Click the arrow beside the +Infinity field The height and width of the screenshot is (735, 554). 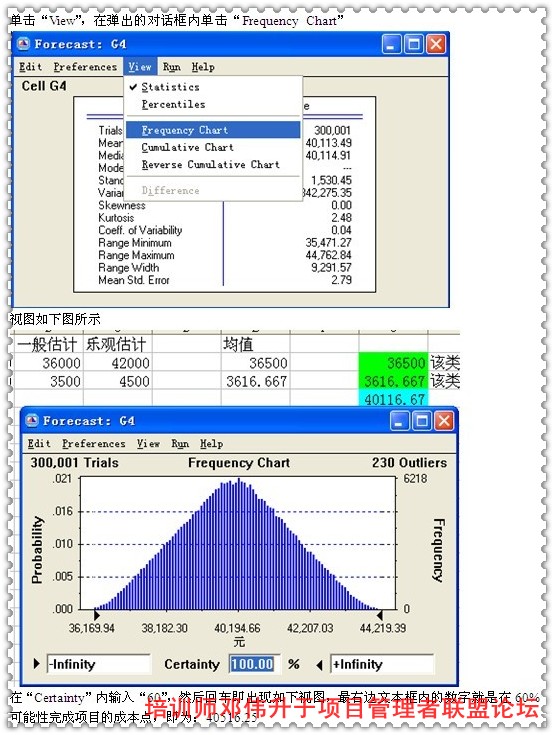pyautogui.click(x=319, y=665)
